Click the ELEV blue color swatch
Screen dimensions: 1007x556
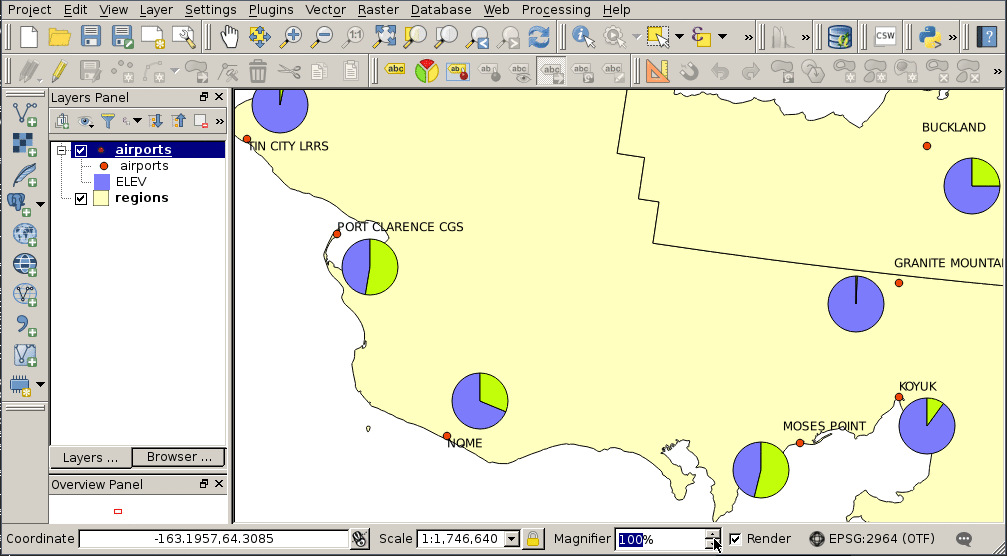tap(101, 182)
